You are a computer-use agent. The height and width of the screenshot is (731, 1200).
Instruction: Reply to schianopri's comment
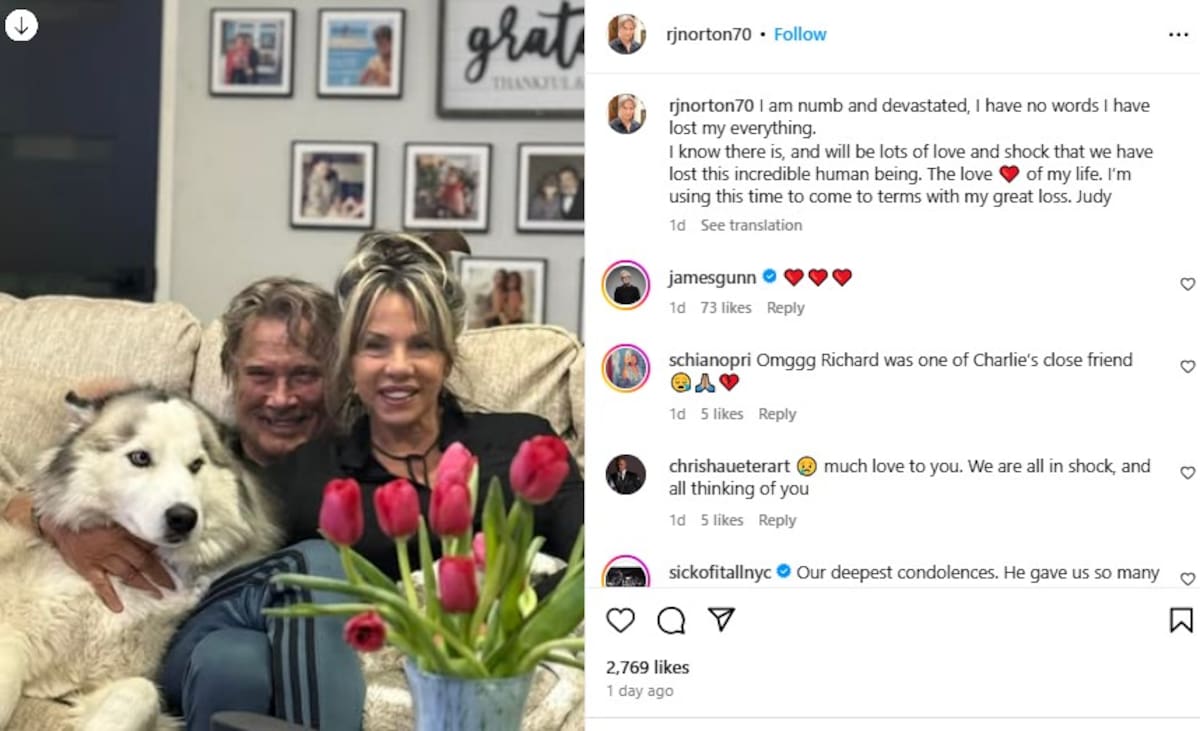coord(777,414)
